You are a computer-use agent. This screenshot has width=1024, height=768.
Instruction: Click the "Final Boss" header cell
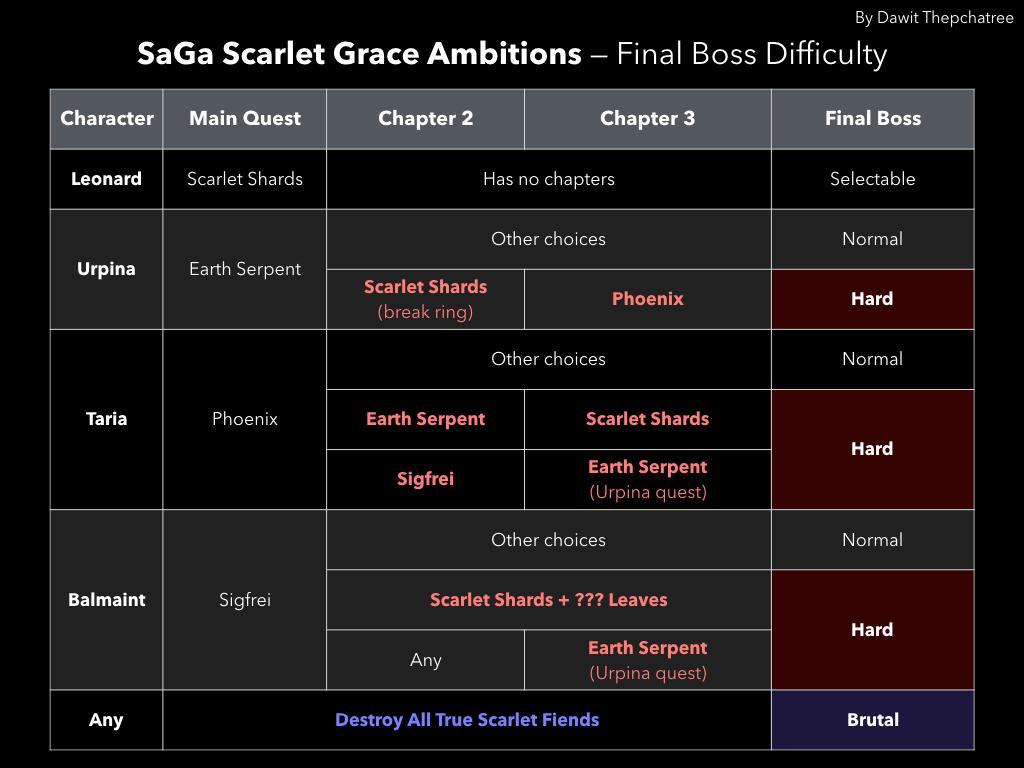pos(872,119)
